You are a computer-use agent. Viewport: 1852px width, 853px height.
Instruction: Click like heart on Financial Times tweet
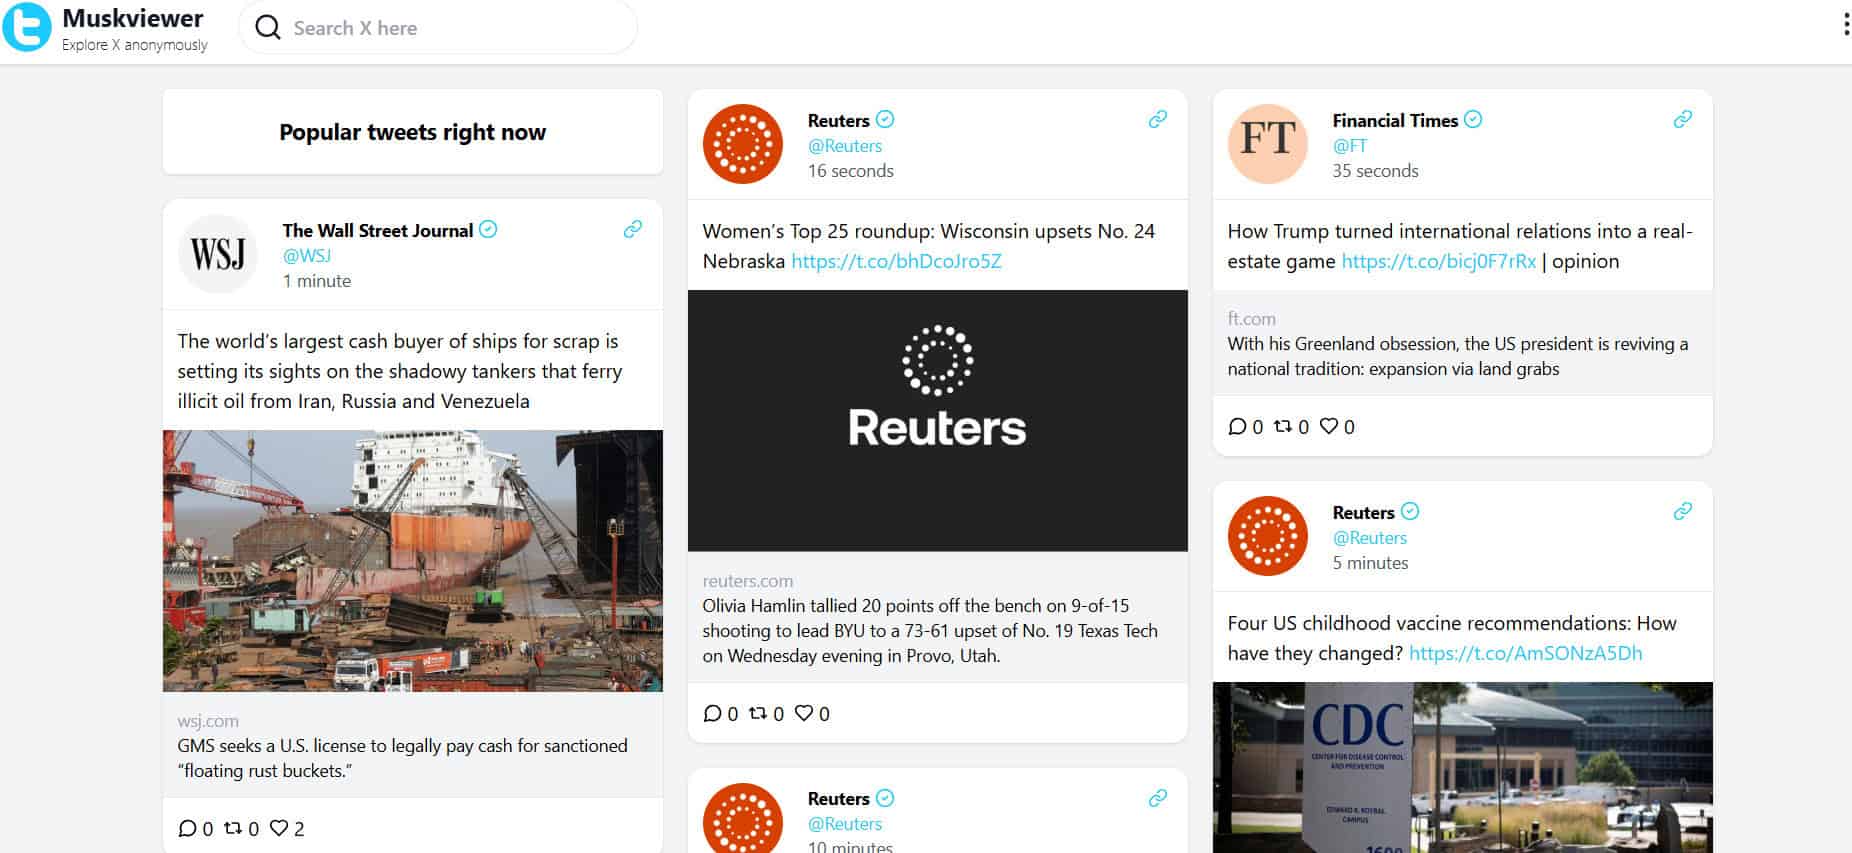pos(1329,426)
